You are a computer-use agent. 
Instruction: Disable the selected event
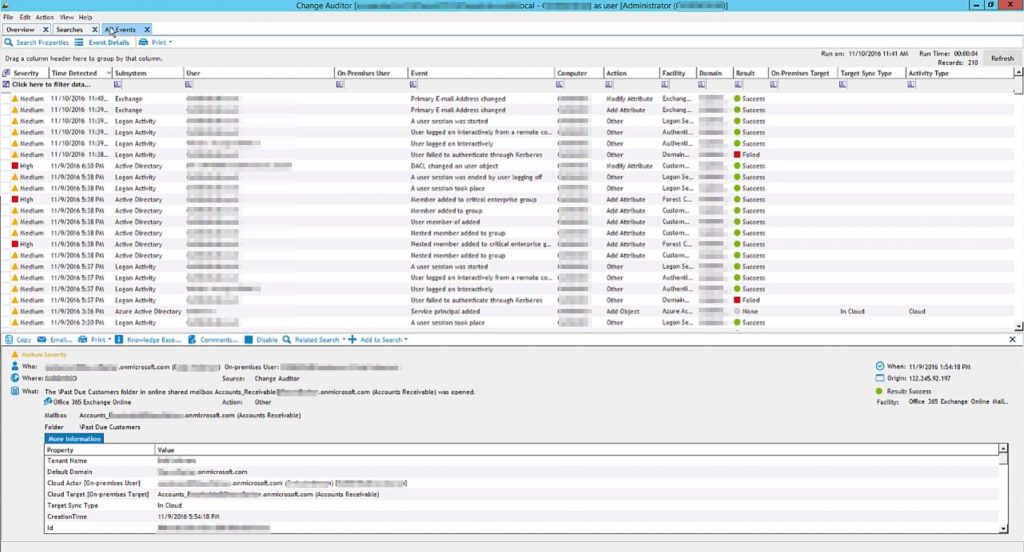[262, 340]
